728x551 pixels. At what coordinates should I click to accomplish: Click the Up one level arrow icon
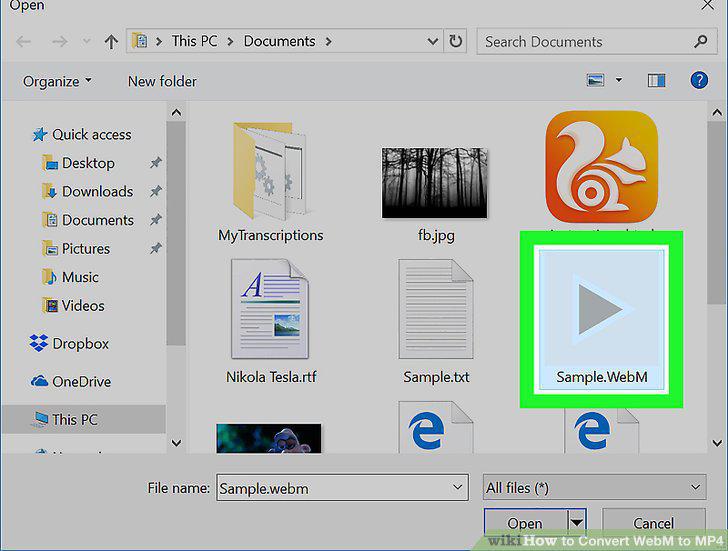click(x=111, y=42)
